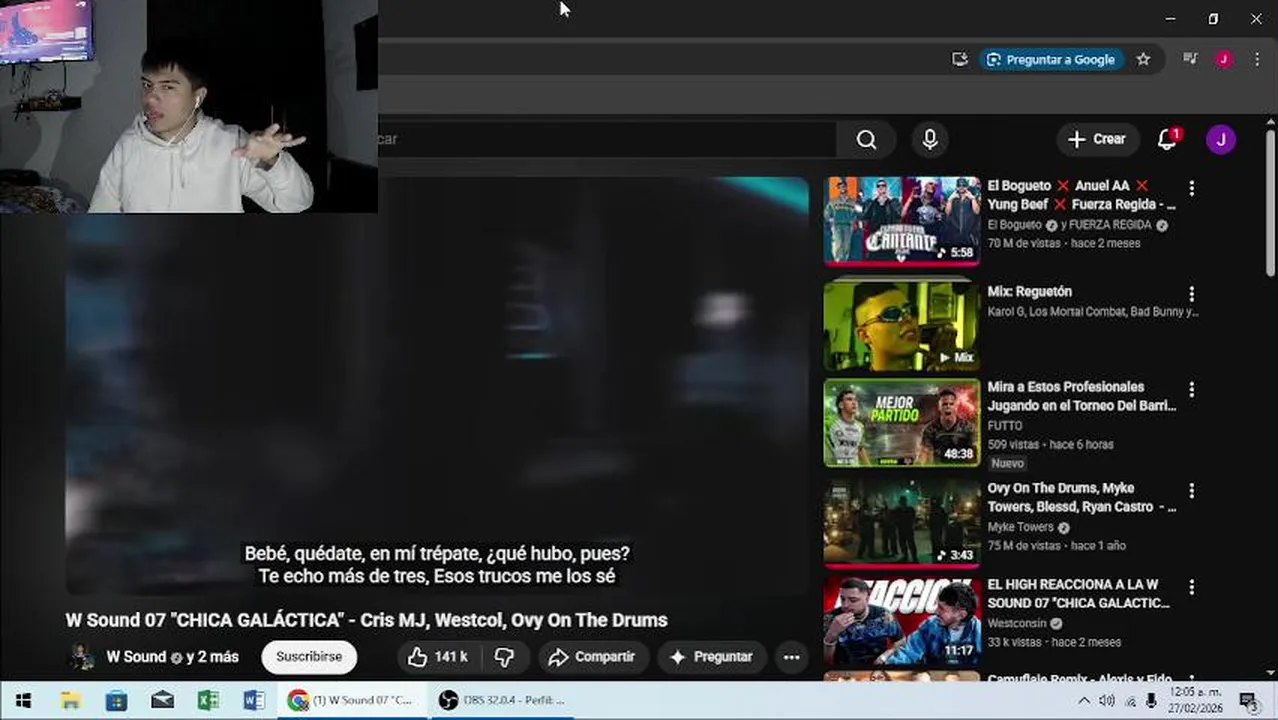The image size is (1278, 720).
Task: Click Compartir share button
Action: point(591,657)
